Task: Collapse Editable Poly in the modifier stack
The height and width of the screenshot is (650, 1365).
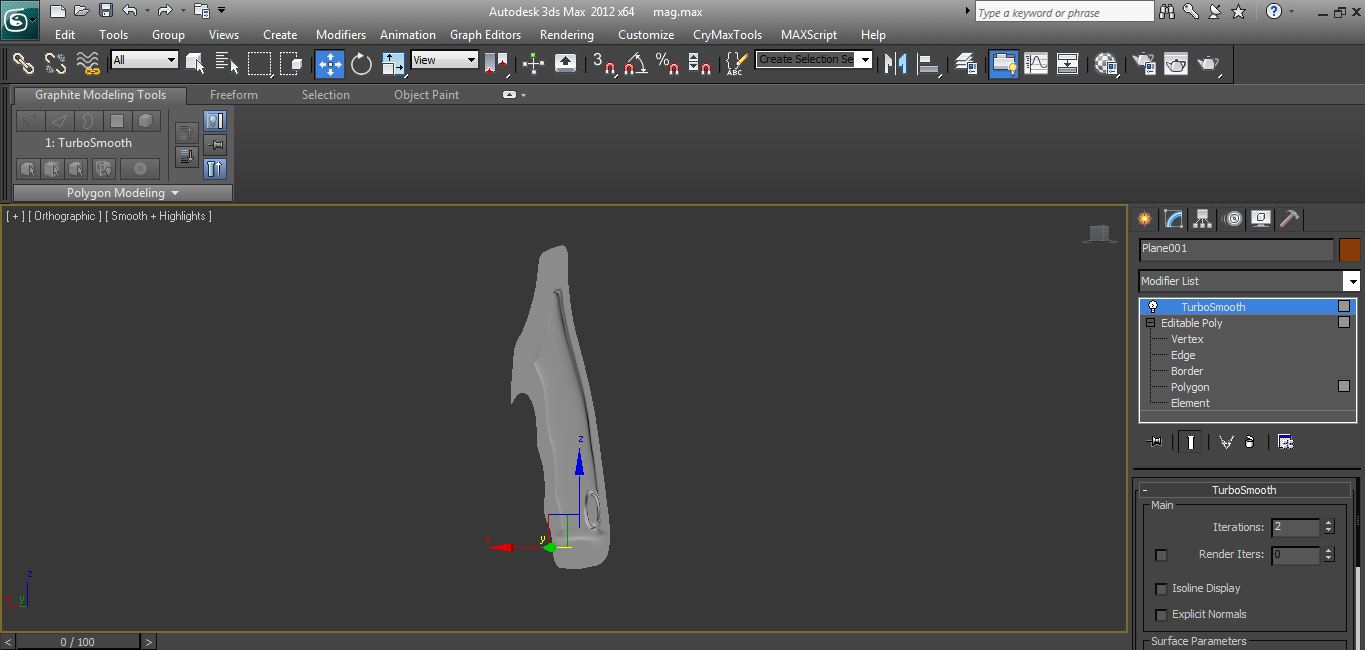Action: click(1150, 322)
